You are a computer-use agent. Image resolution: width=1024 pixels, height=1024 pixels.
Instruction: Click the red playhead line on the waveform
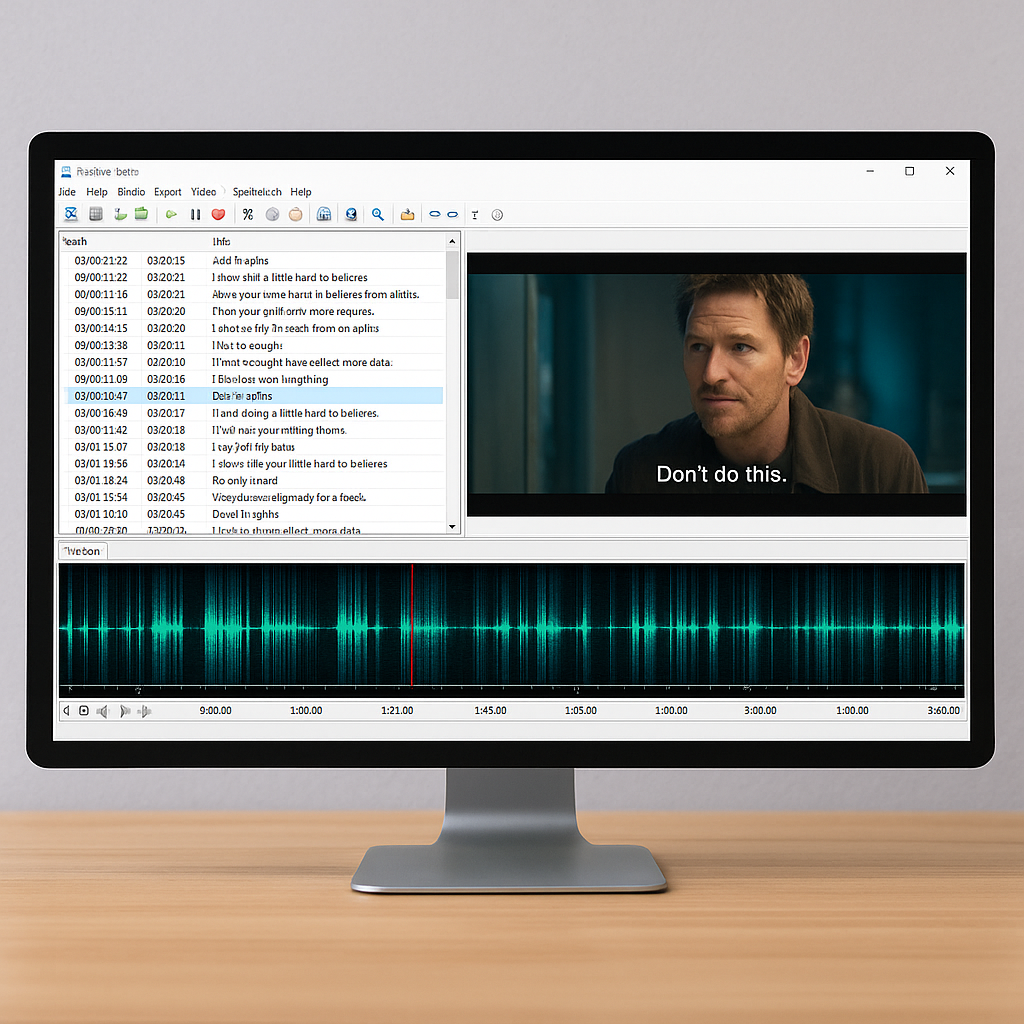(412, 624)
